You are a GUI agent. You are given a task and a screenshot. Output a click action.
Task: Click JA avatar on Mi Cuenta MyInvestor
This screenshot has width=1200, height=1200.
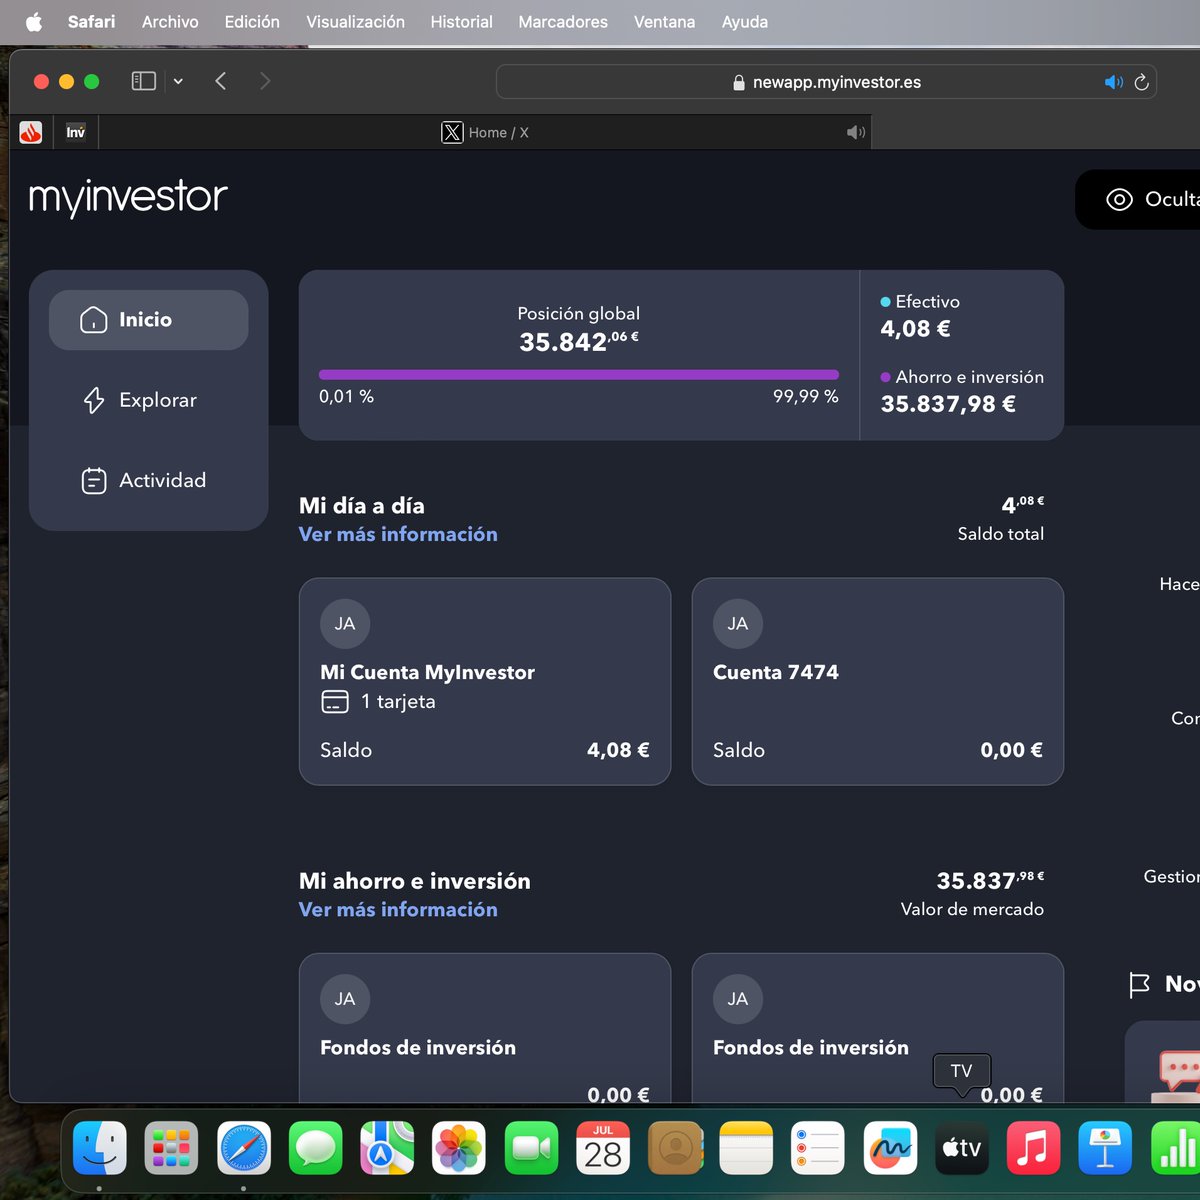coord(345,624)
